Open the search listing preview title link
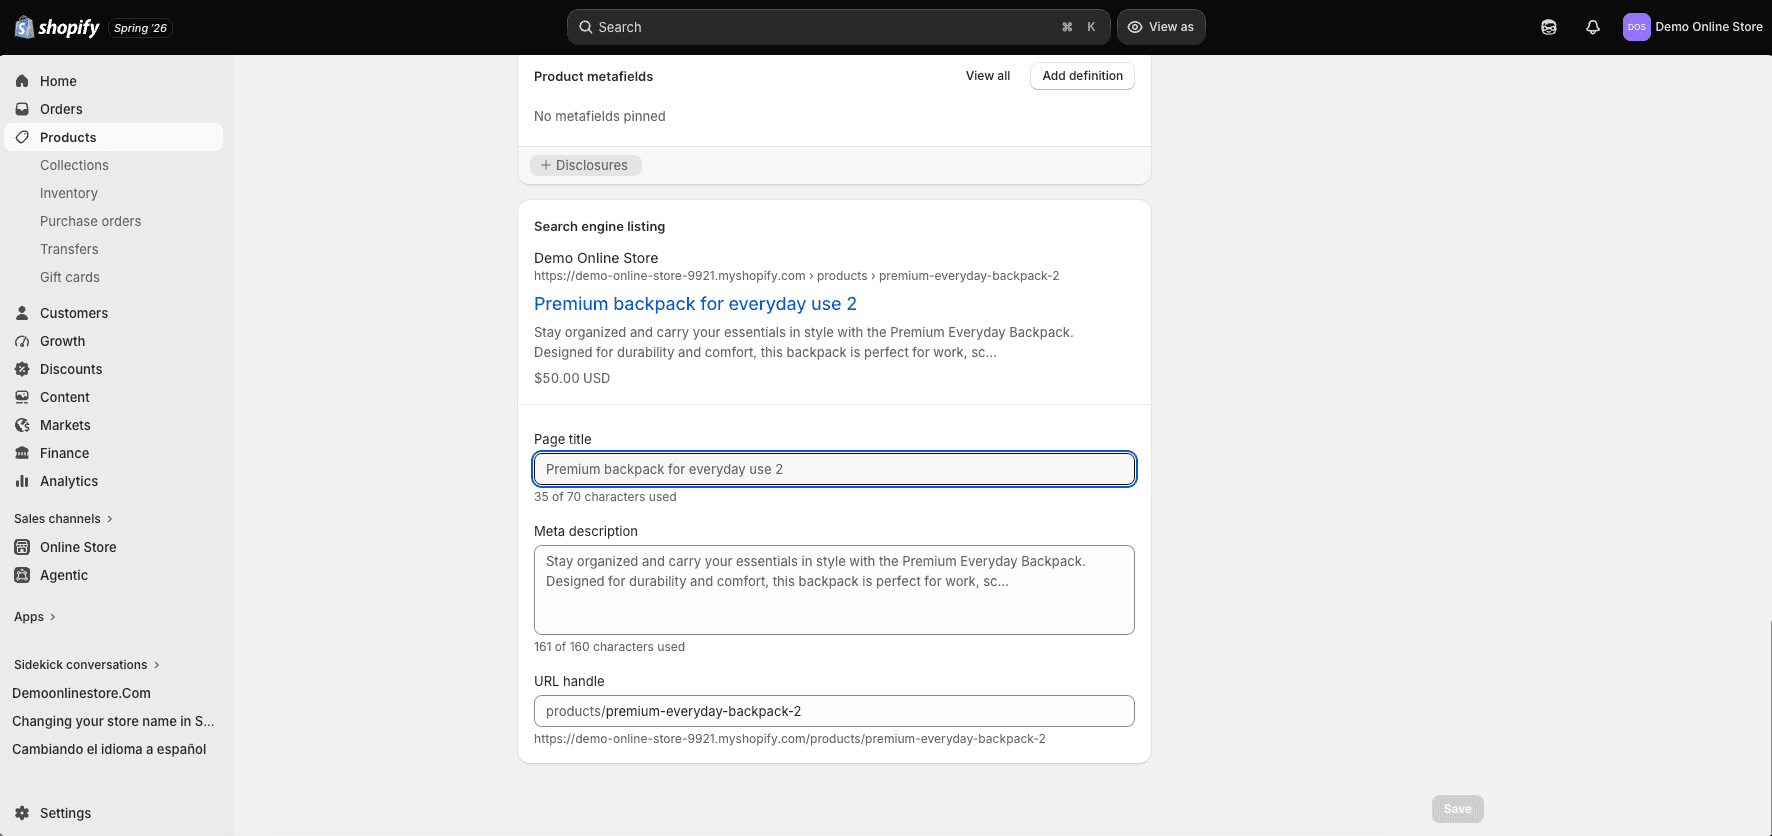The width and height of the screenshot is (1772, 836). pos(695,304)
